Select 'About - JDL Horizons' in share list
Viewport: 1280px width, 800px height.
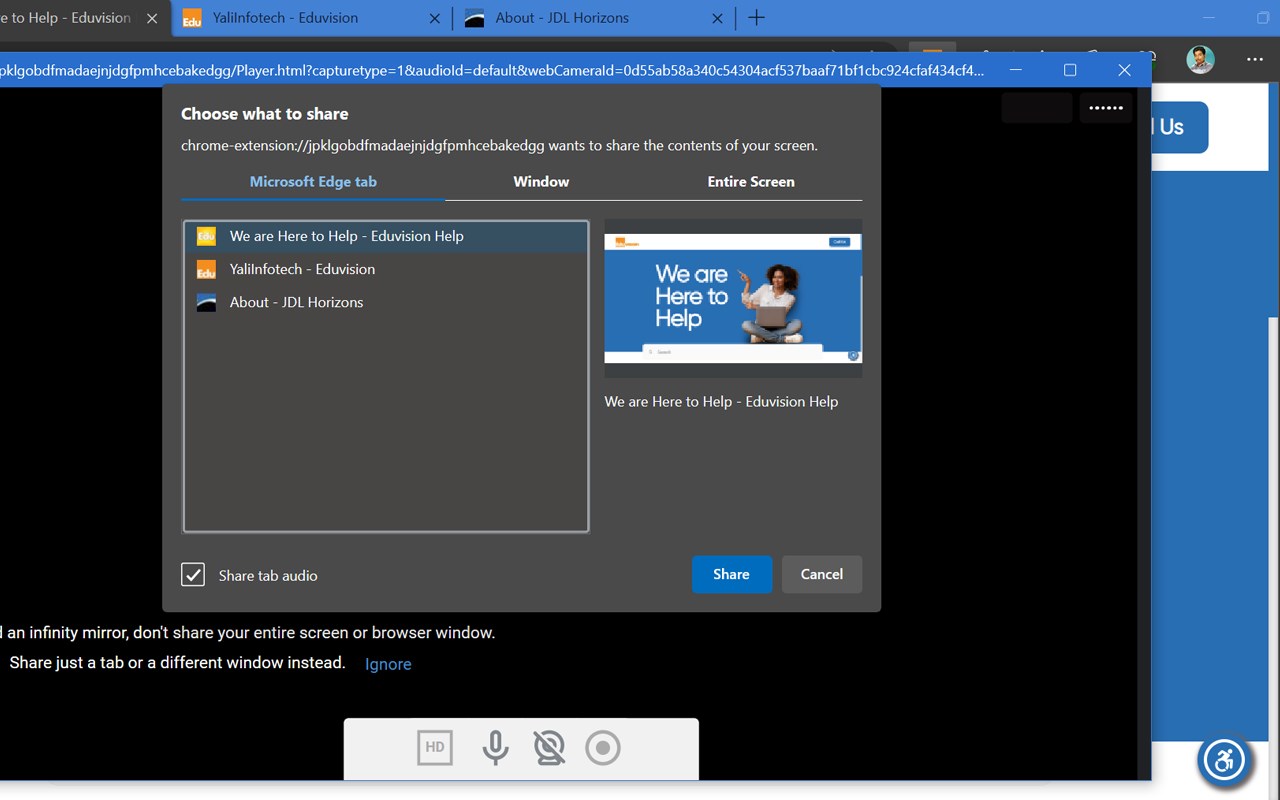(x=386, y=302)
